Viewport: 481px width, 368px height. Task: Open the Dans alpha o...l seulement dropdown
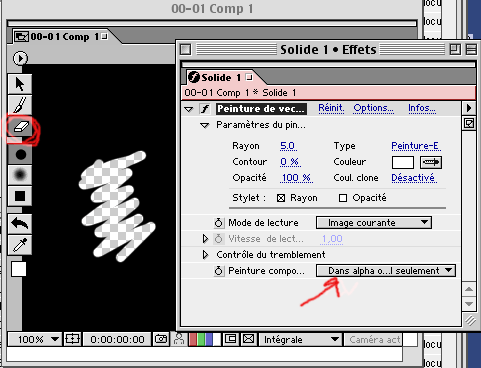[x=386, y=271]
